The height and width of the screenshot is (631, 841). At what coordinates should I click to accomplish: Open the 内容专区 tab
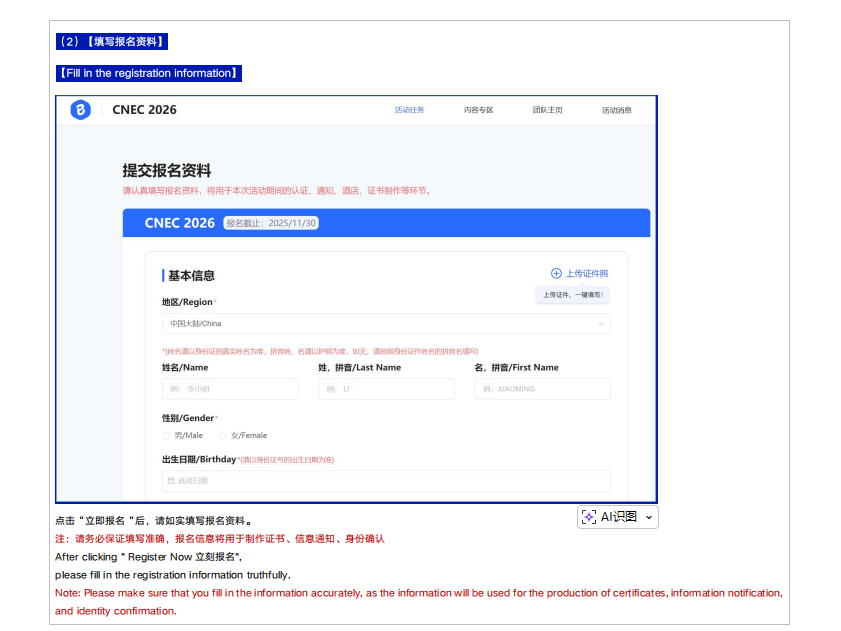[478, 110]
